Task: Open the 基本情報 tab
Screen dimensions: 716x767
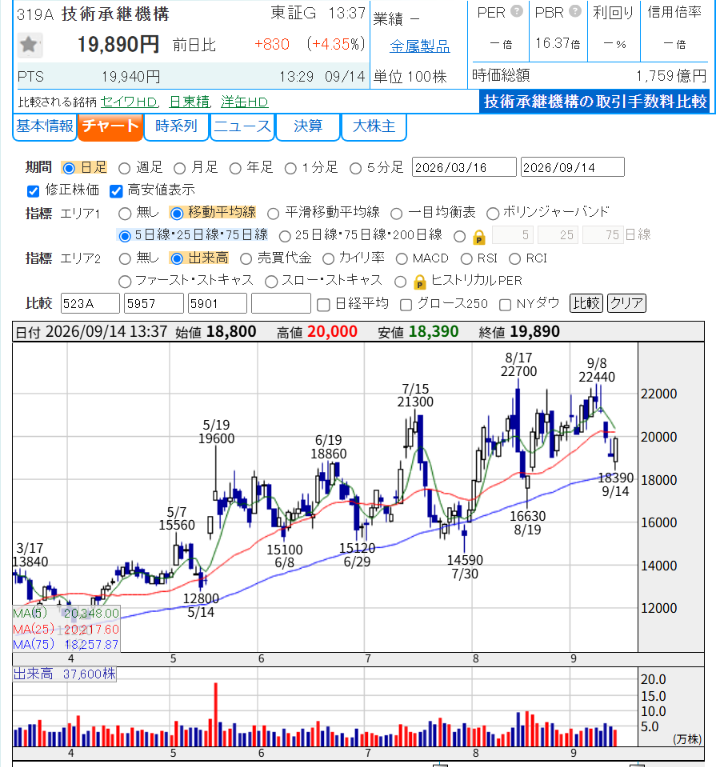Action: pyautogui.click(x=45, y=127)
